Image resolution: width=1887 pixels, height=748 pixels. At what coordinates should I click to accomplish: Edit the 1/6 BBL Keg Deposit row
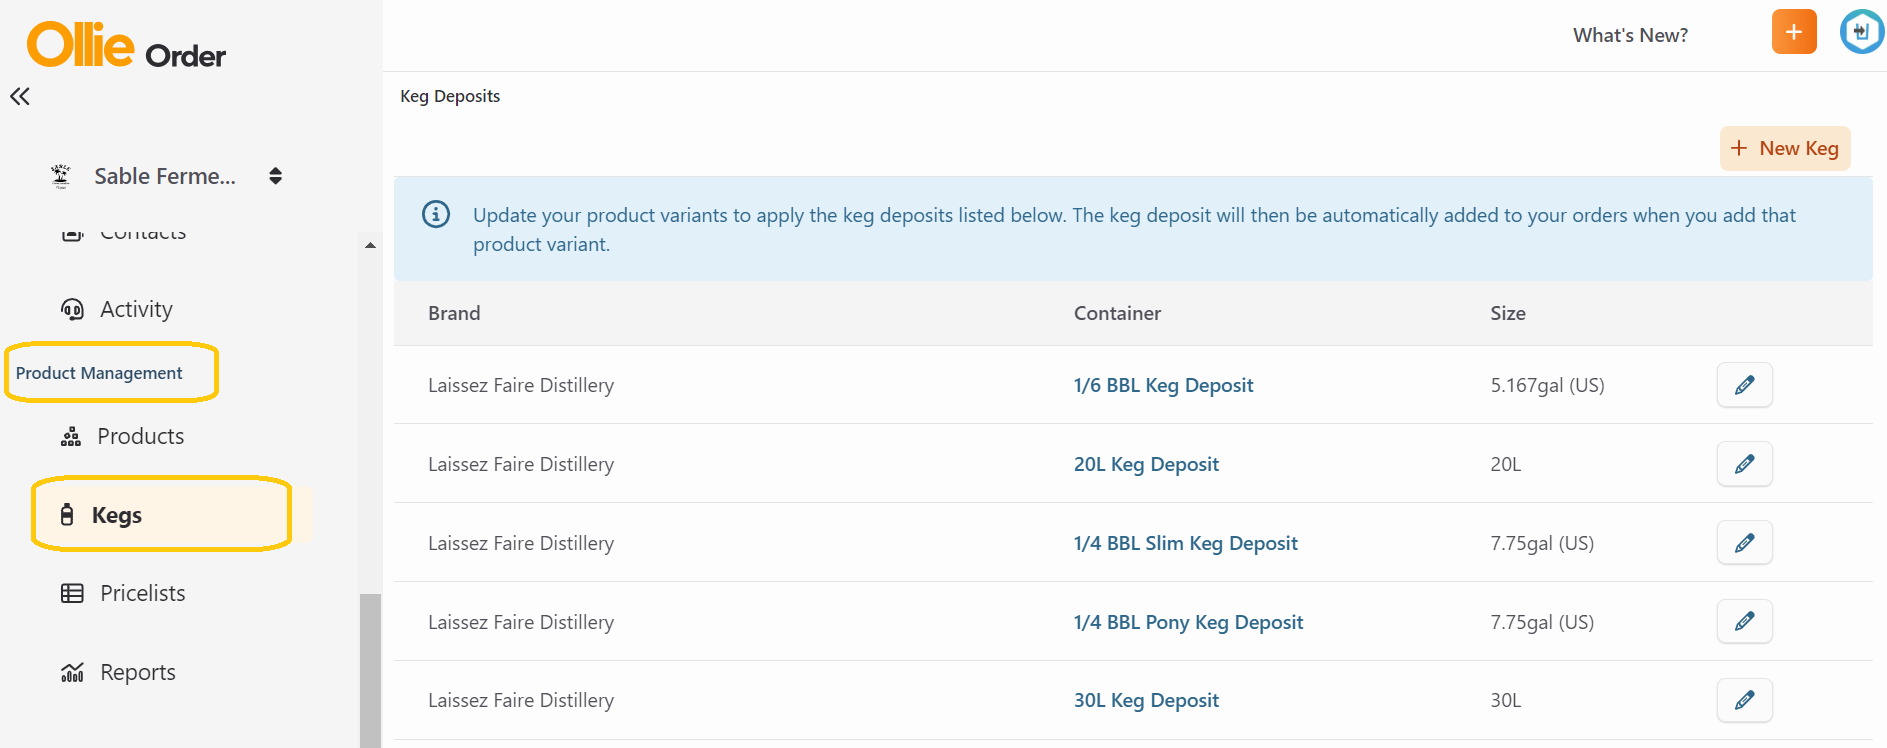click(1745, 385)
